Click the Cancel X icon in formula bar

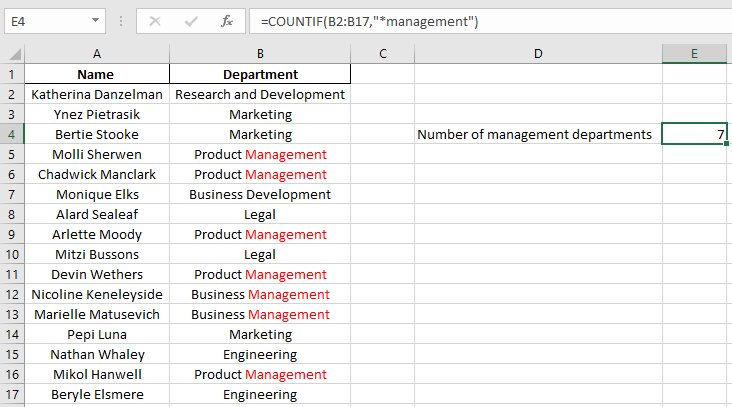pyautogui.click(x=155, y=20)
